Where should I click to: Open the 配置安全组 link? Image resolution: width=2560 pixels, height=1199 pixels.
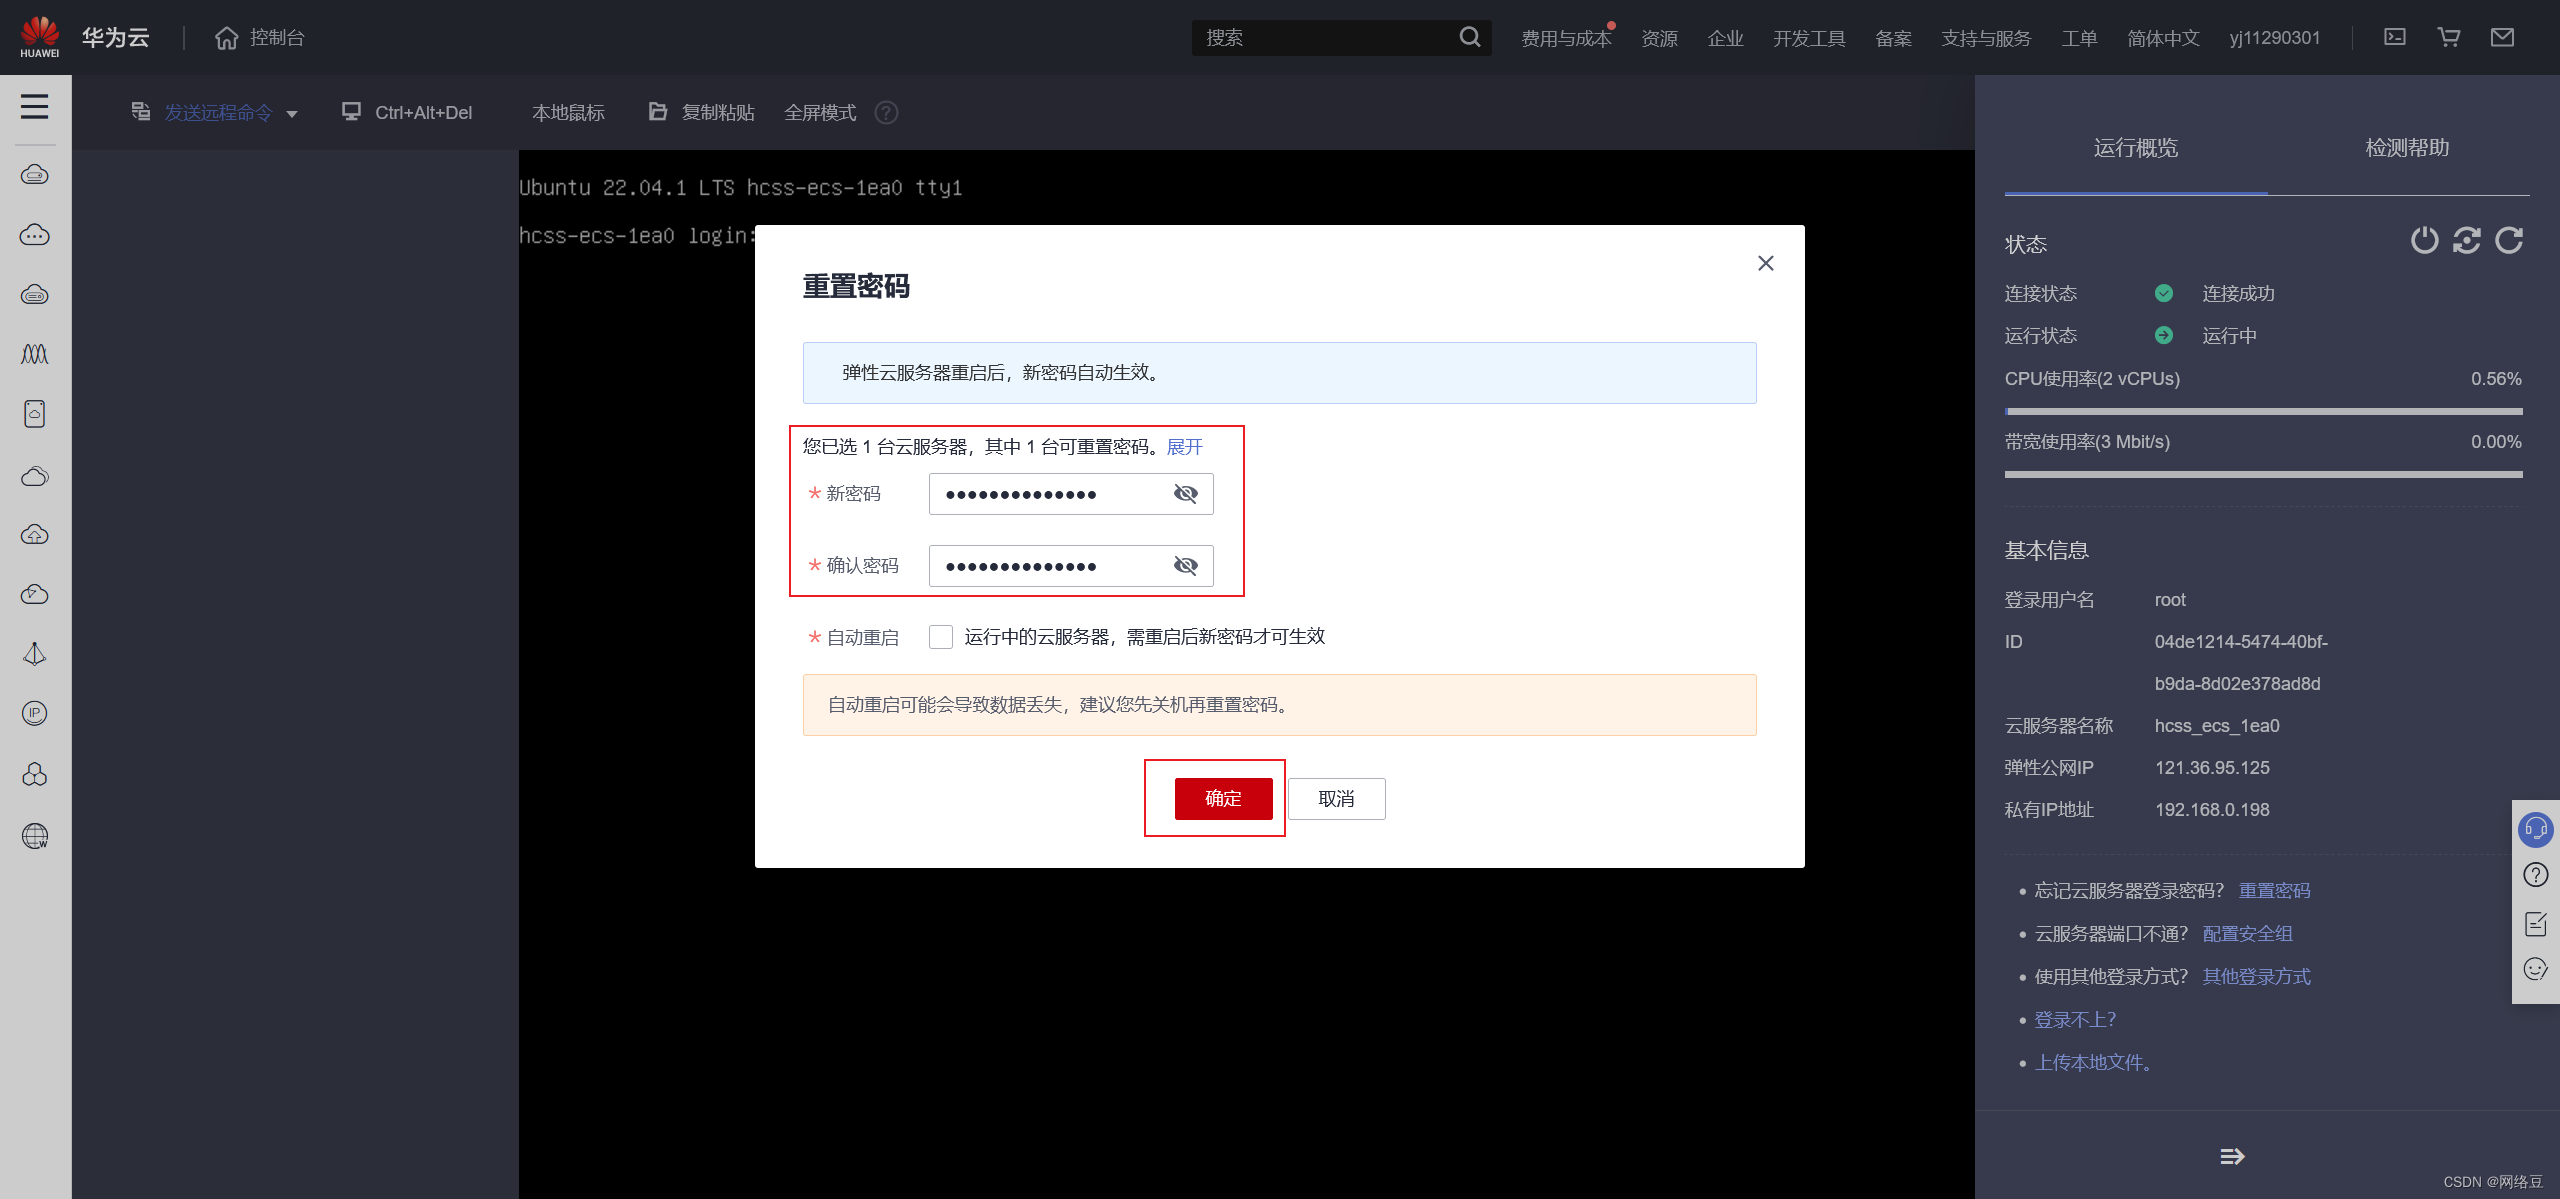(2247, 933)
